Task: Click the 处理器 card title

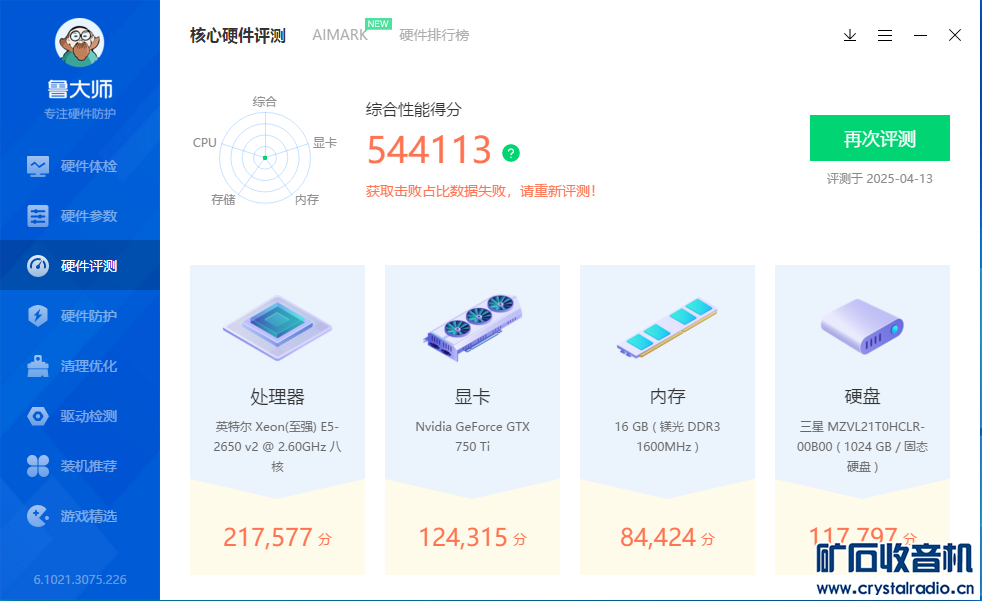Action: click(277, 396)
